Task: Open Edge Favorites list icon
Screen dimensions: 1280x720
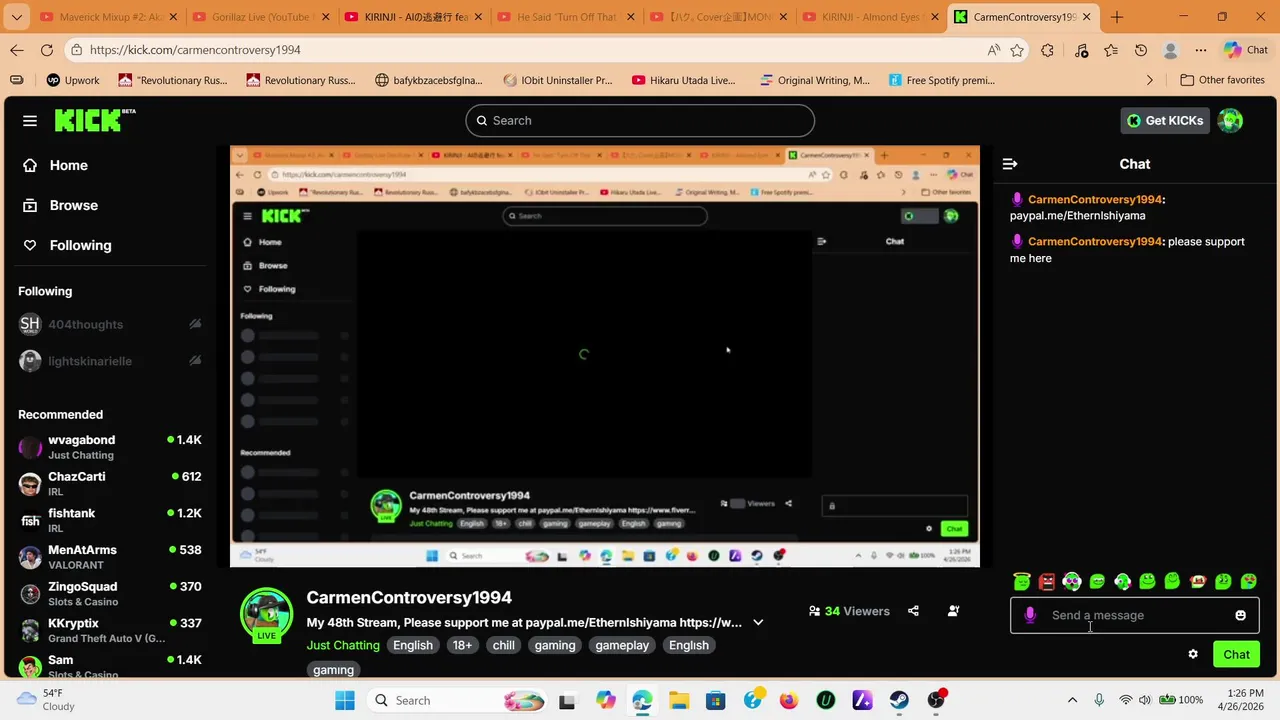Action: tap(1111, 50)
